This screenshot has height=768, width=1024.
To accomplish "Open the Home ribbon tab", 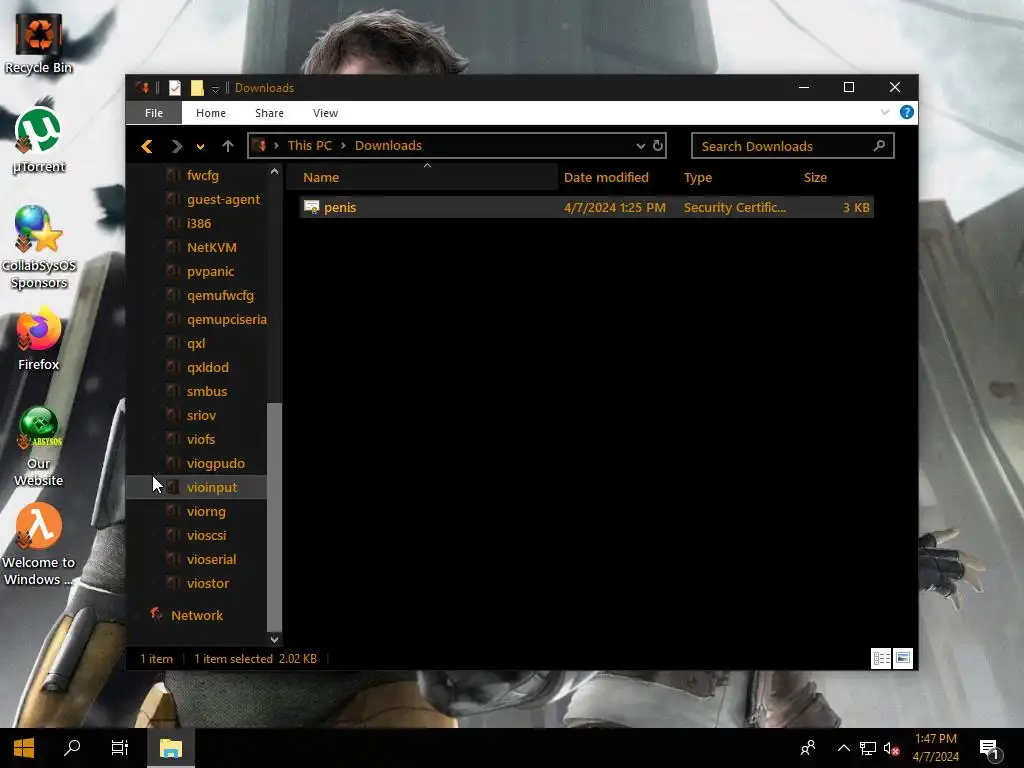I will (x=211, y=113).
